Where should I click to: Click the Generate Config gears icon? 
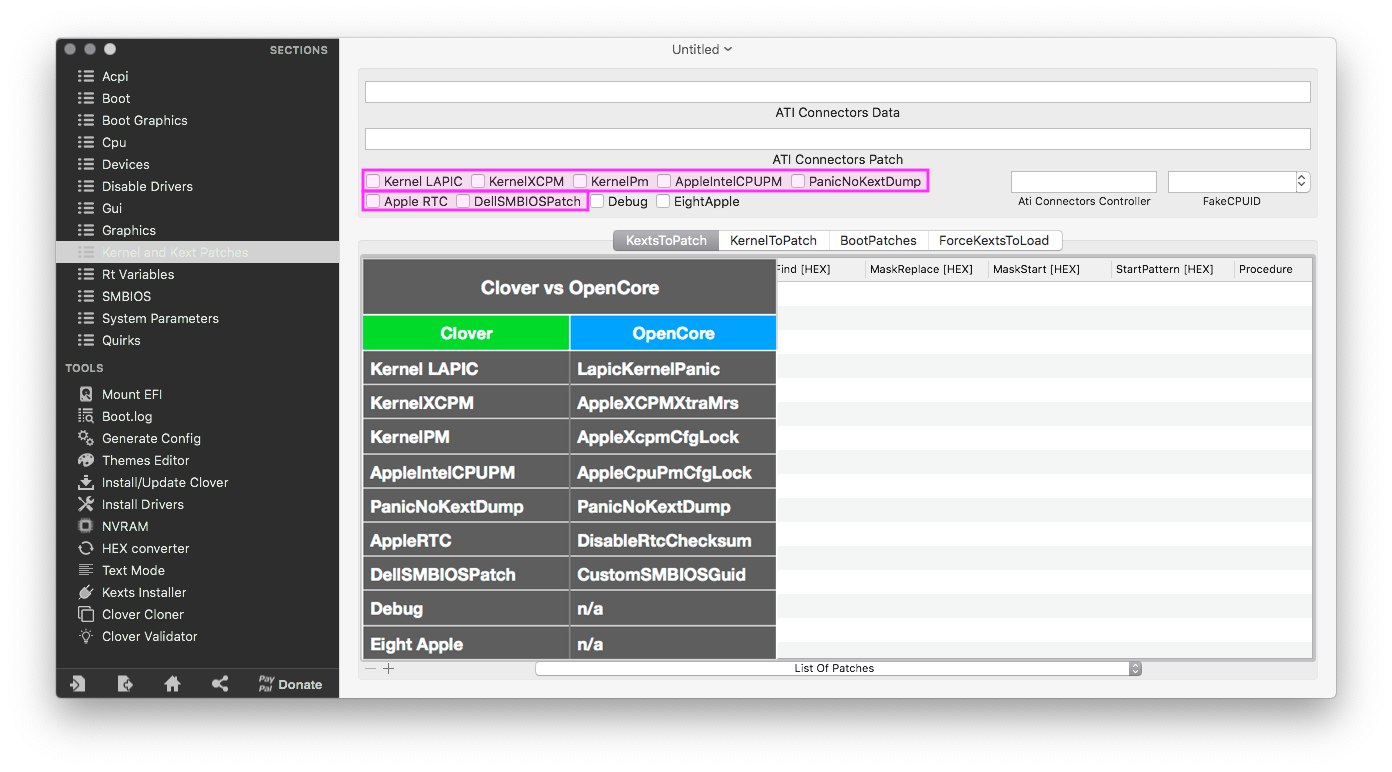(86, 438)
